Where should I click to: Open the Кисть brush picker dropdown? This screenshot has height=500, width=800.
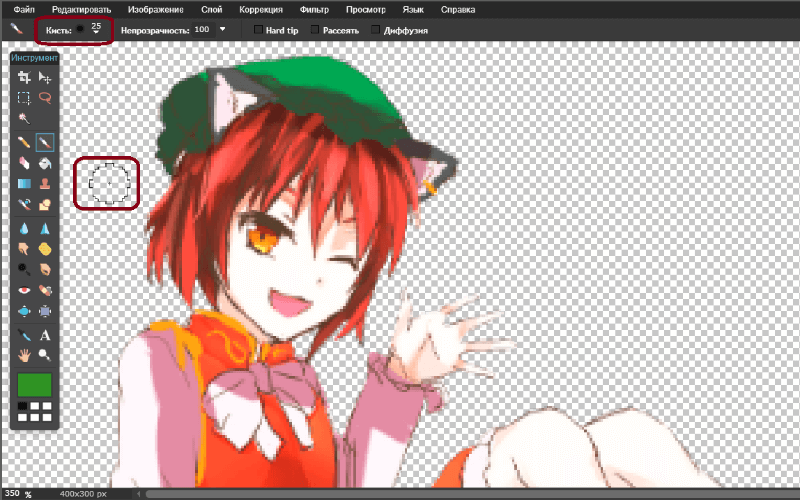96,30
